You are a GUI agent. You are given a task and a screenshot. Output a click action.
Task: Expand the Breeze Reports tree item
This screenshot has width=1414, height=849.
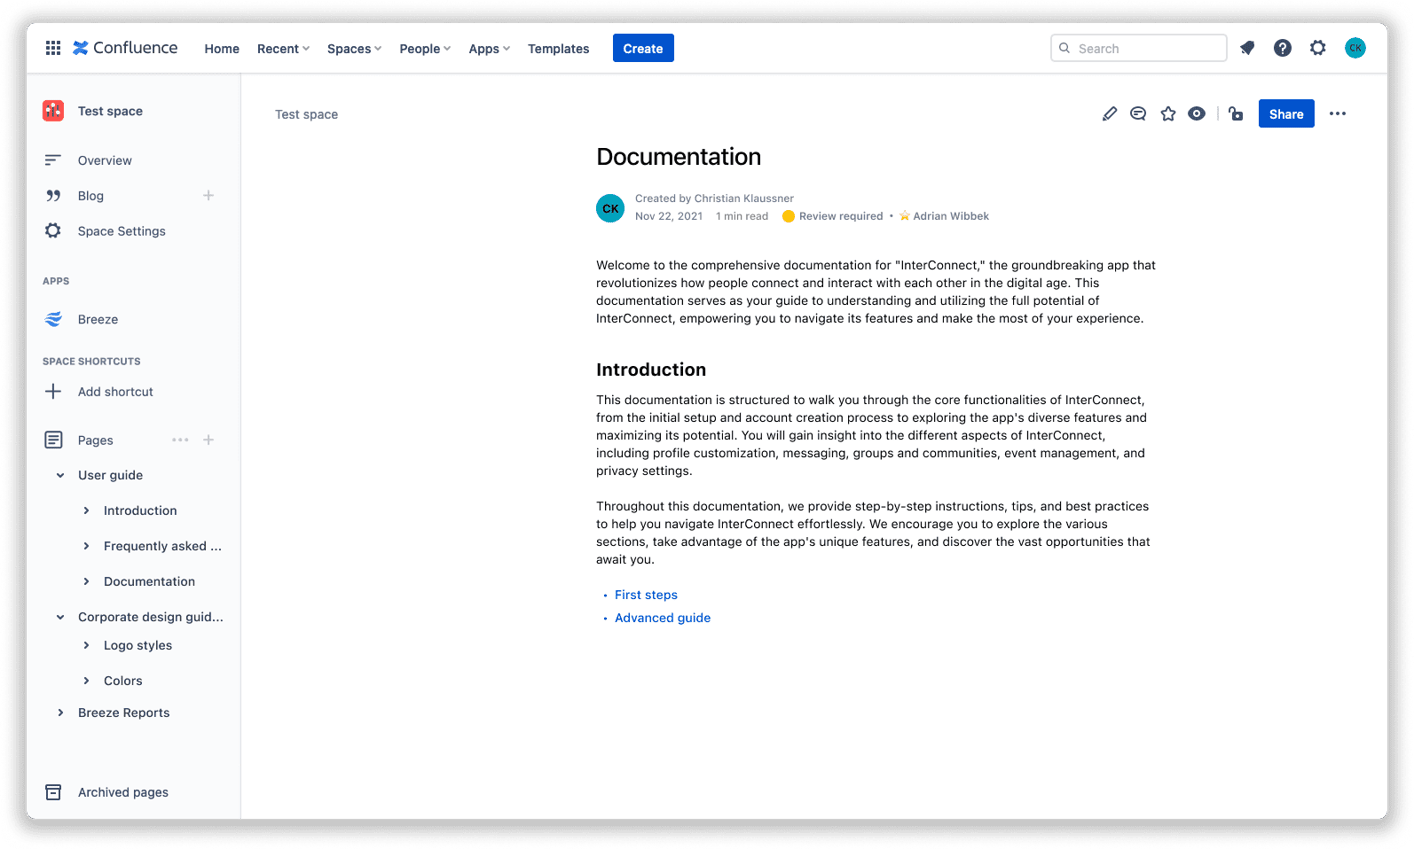[x=60, y=712]
